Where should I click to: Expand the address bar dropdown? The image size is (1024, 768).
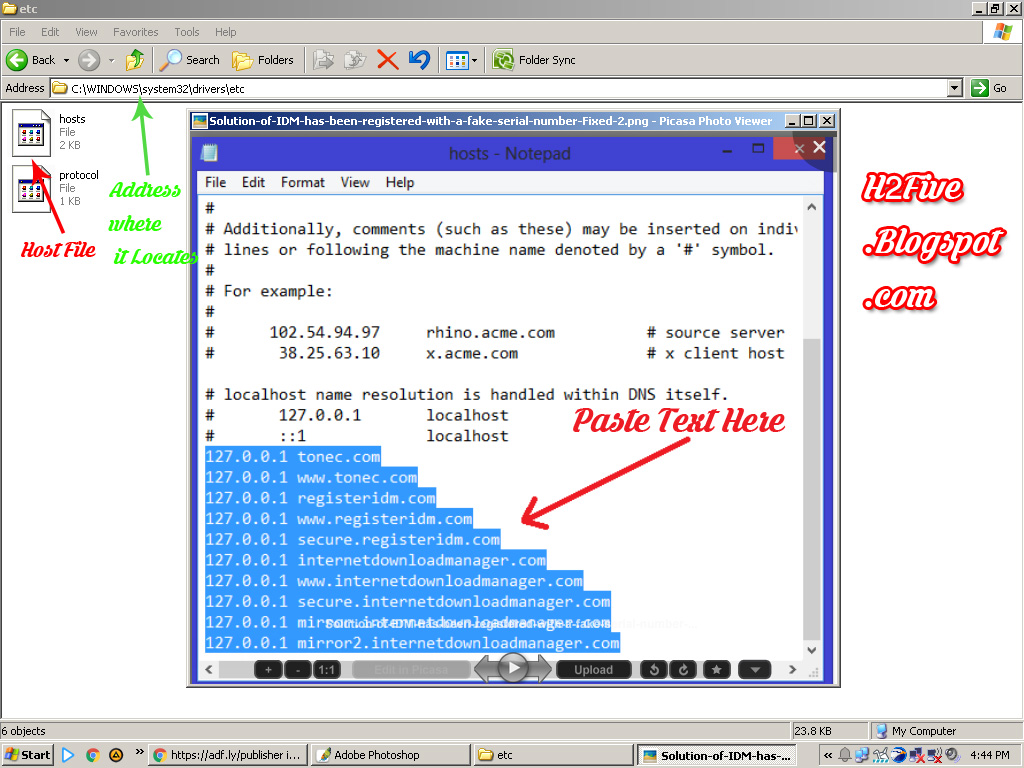955,88
